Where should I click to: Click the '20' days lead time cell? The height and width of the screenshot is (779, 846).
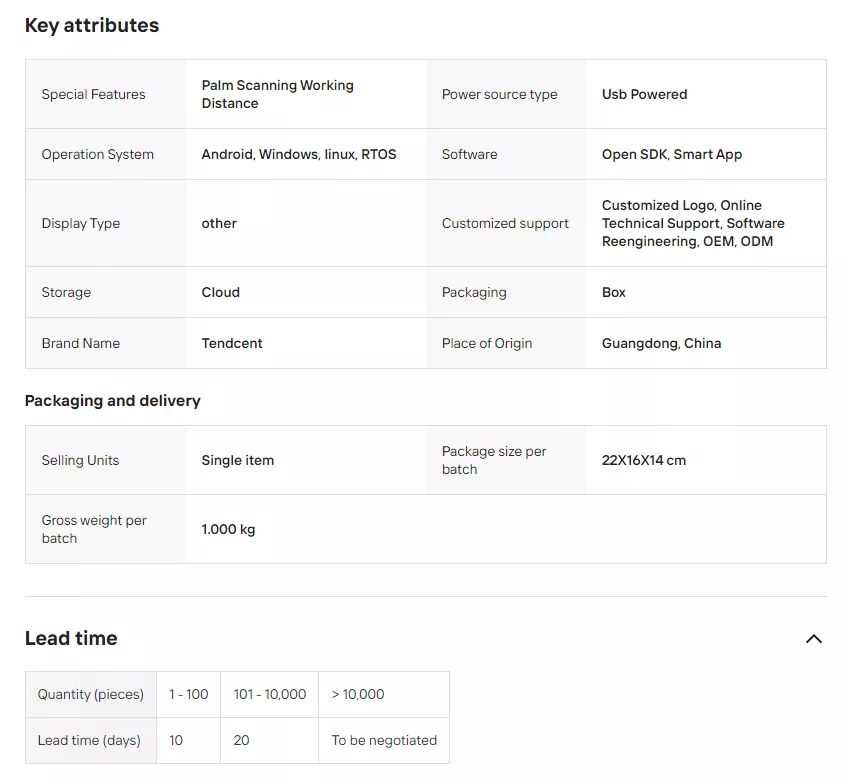(269, 741)
